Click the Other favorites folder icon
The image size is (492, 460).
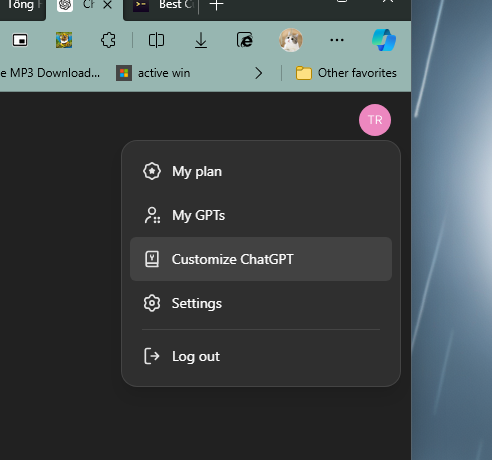[x=304, y=73]
